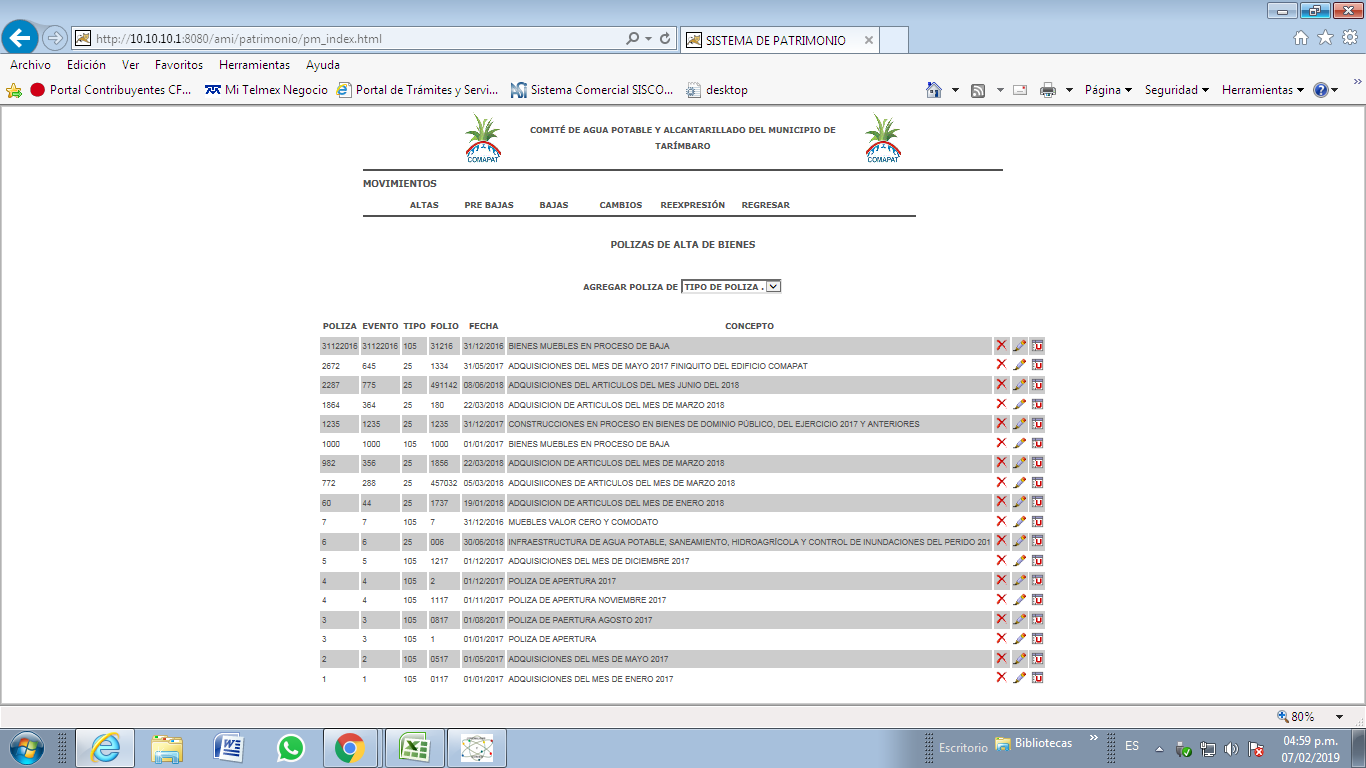The image size is (1366, 768).
Task: Open detail icon for ADQUISICIONES DEL MES DE ENERO 2017
Action: click(x=1037, y=678)
